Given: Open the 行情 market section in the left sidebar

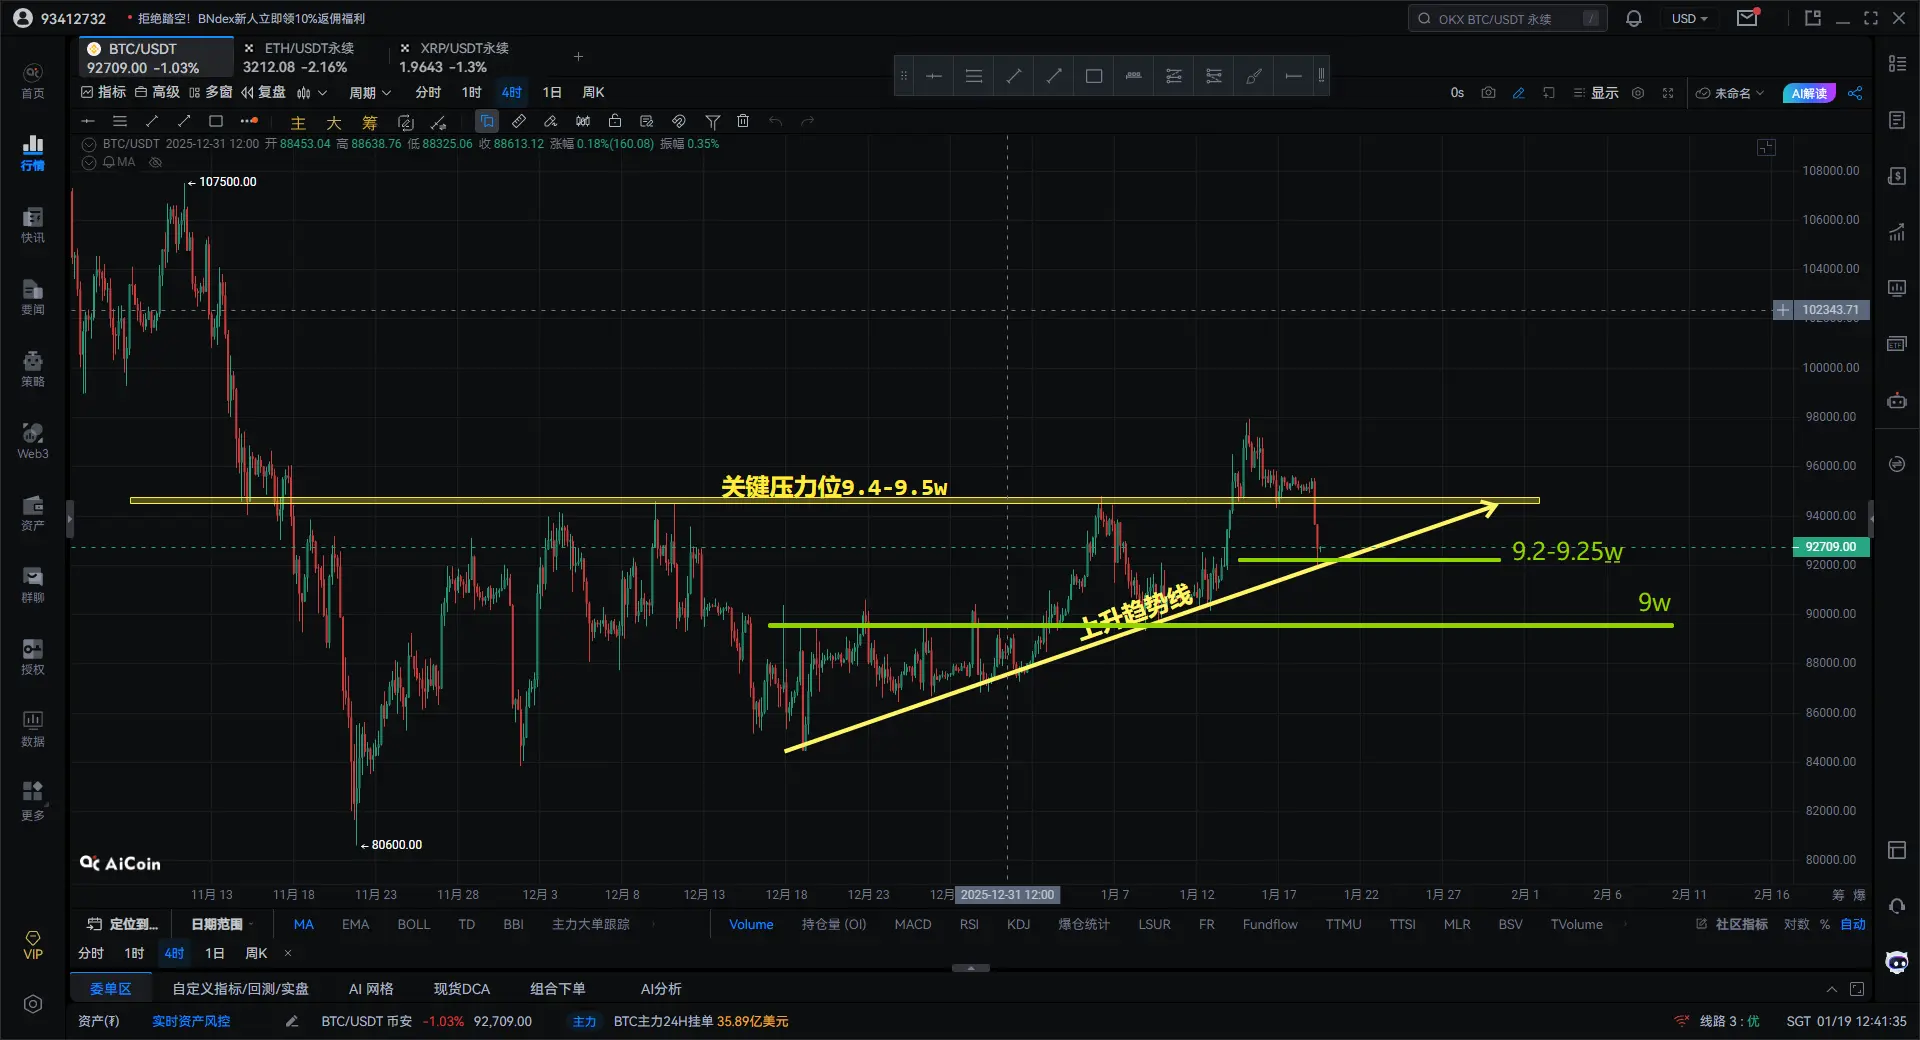Looking at the screenshot, I should pyautogui.click(x=33, y=152).
